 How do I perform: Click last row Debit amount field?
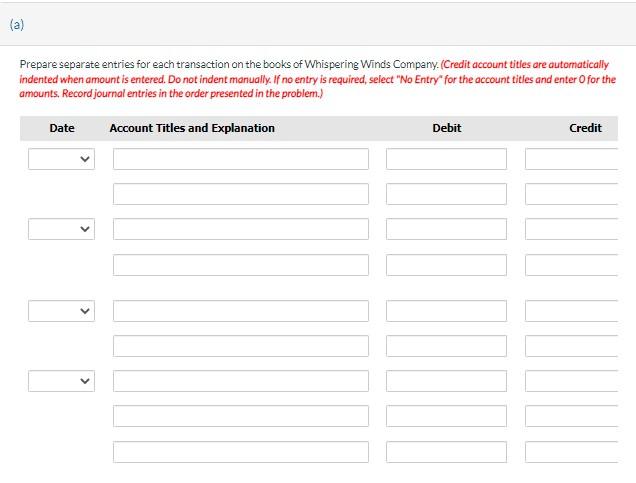coord(446,452)
